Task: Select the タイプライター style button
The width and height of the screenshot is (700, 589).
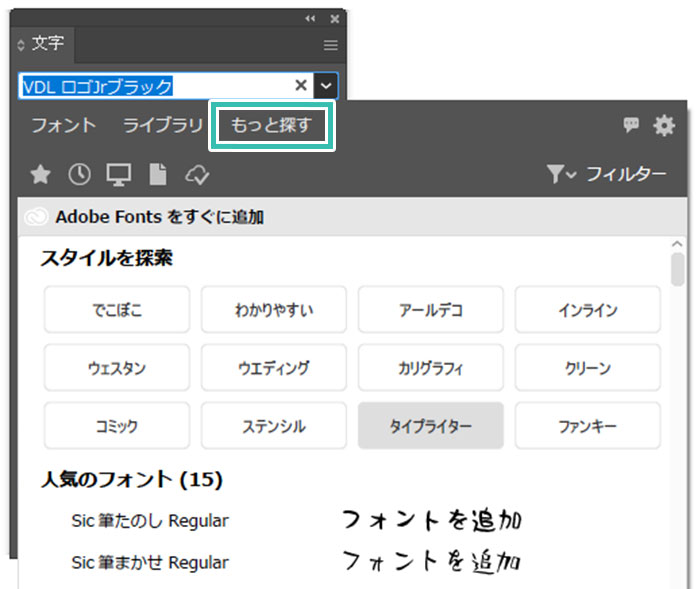Action: point(430,426)
